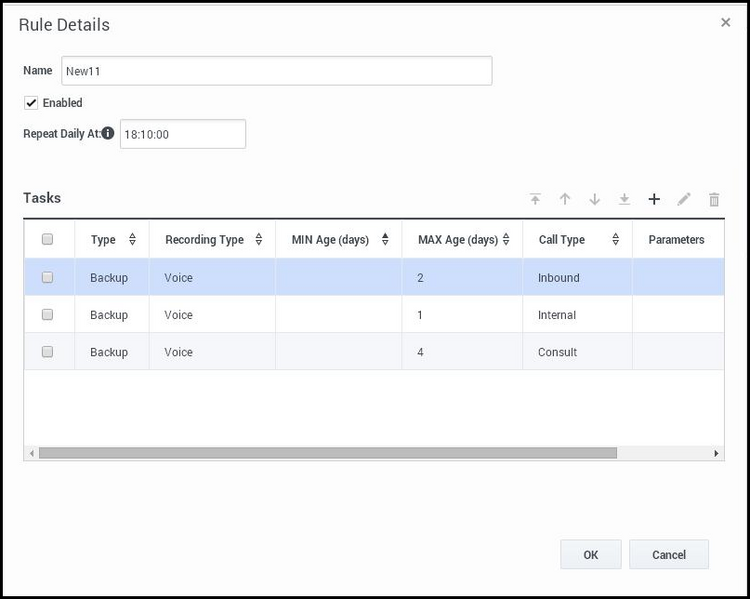Toggle the select all tasks header checkbox
Viewport: 750px width, 599px height.
pyautogui.click(x=47, y=240)
